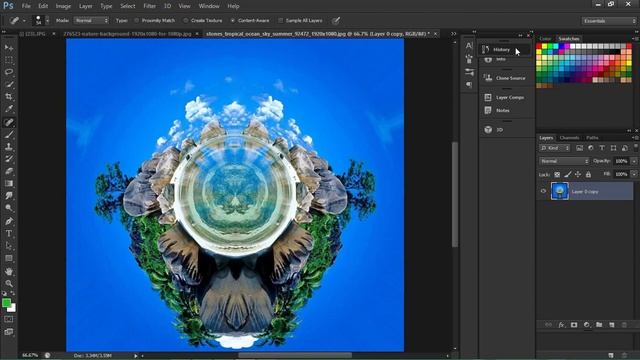This screenshot has height=360, width=640.
Task: Select the Pen tool
Action: [9, 221]
